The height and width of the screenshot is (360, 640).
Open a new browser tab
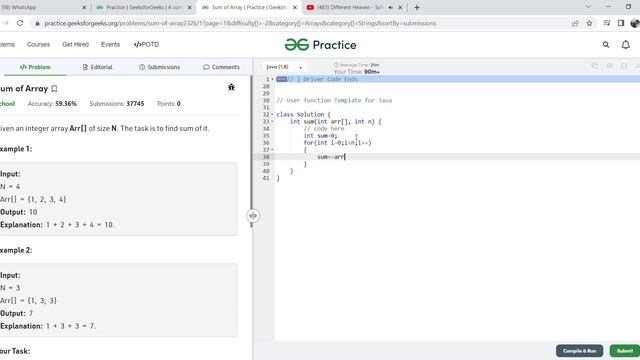[417, 7]
